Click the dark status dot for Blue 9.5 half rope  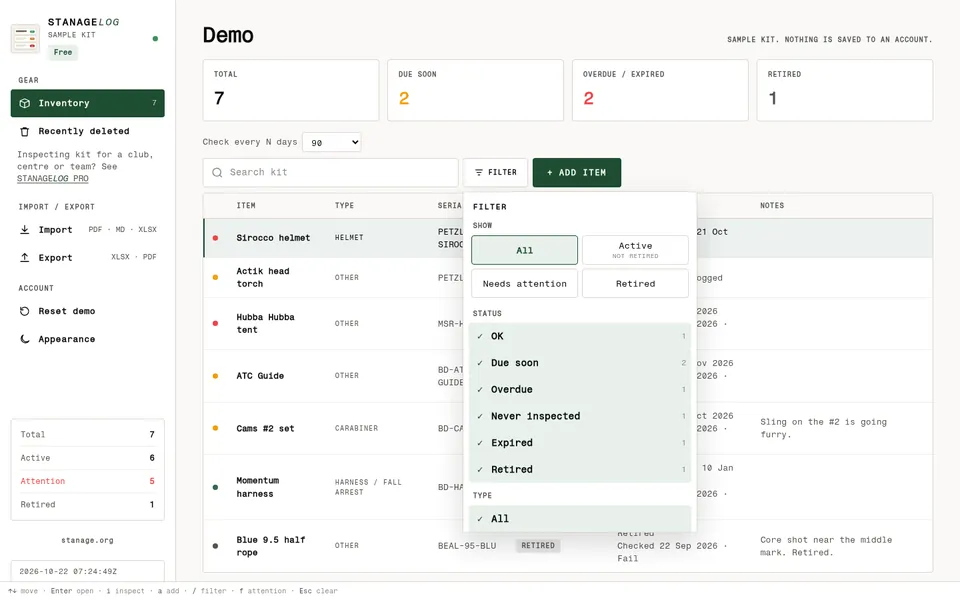point(216,546)
